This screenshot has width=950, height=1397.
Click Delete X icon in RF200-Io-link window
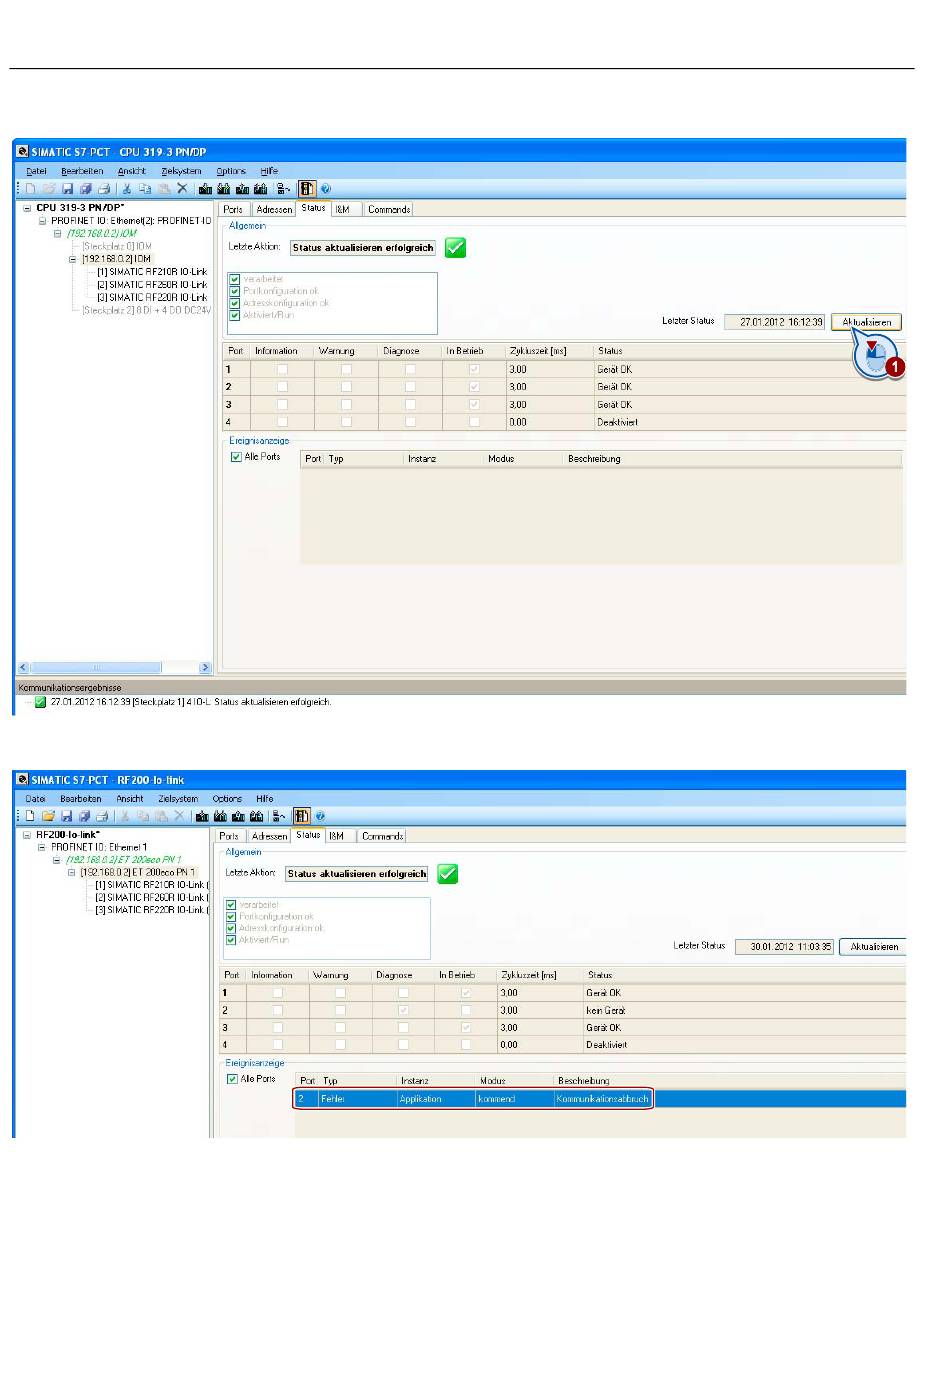180,816
